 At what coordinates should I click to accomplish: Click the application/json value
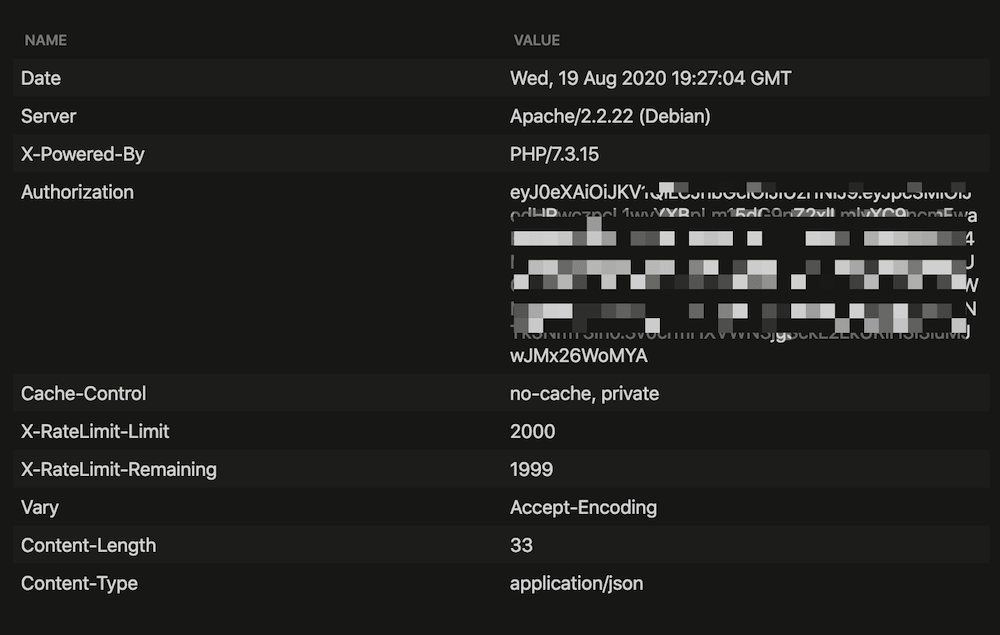[x=576, y=583]
